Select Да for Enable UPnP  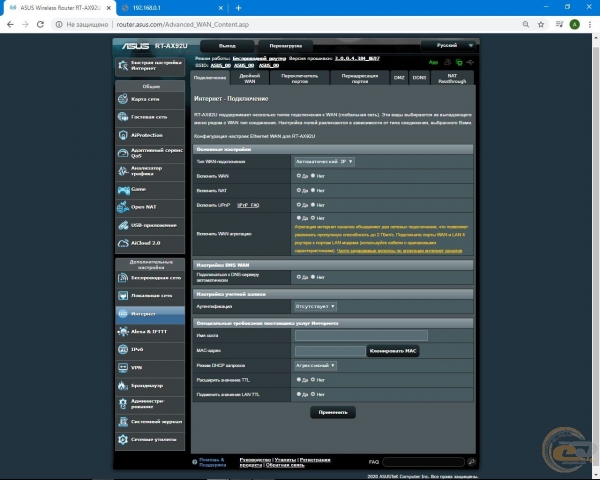[299, 205]
